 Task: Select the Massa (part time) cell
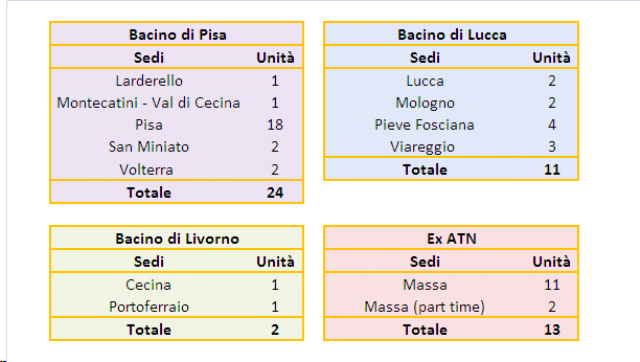pos(424,307)
